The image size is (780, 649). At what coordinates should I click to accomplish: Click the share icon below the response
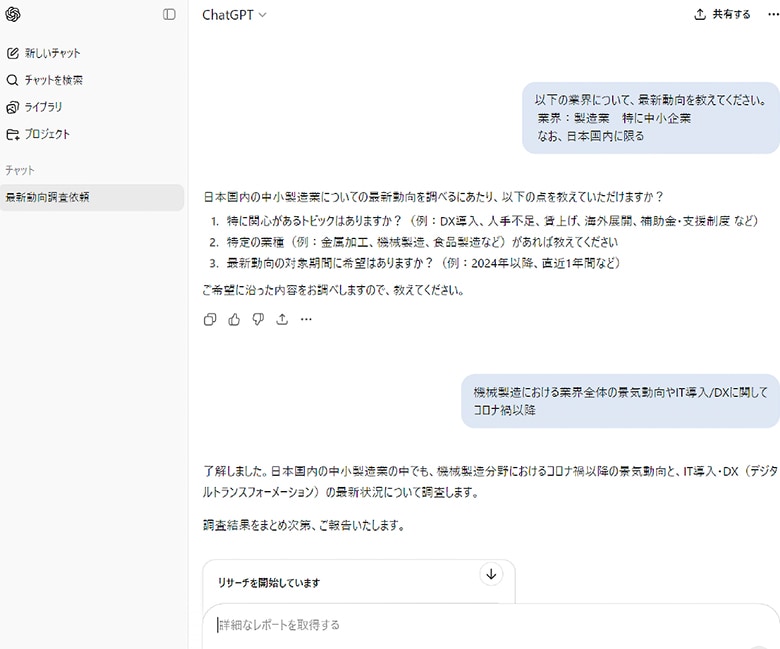pos(282,320)
